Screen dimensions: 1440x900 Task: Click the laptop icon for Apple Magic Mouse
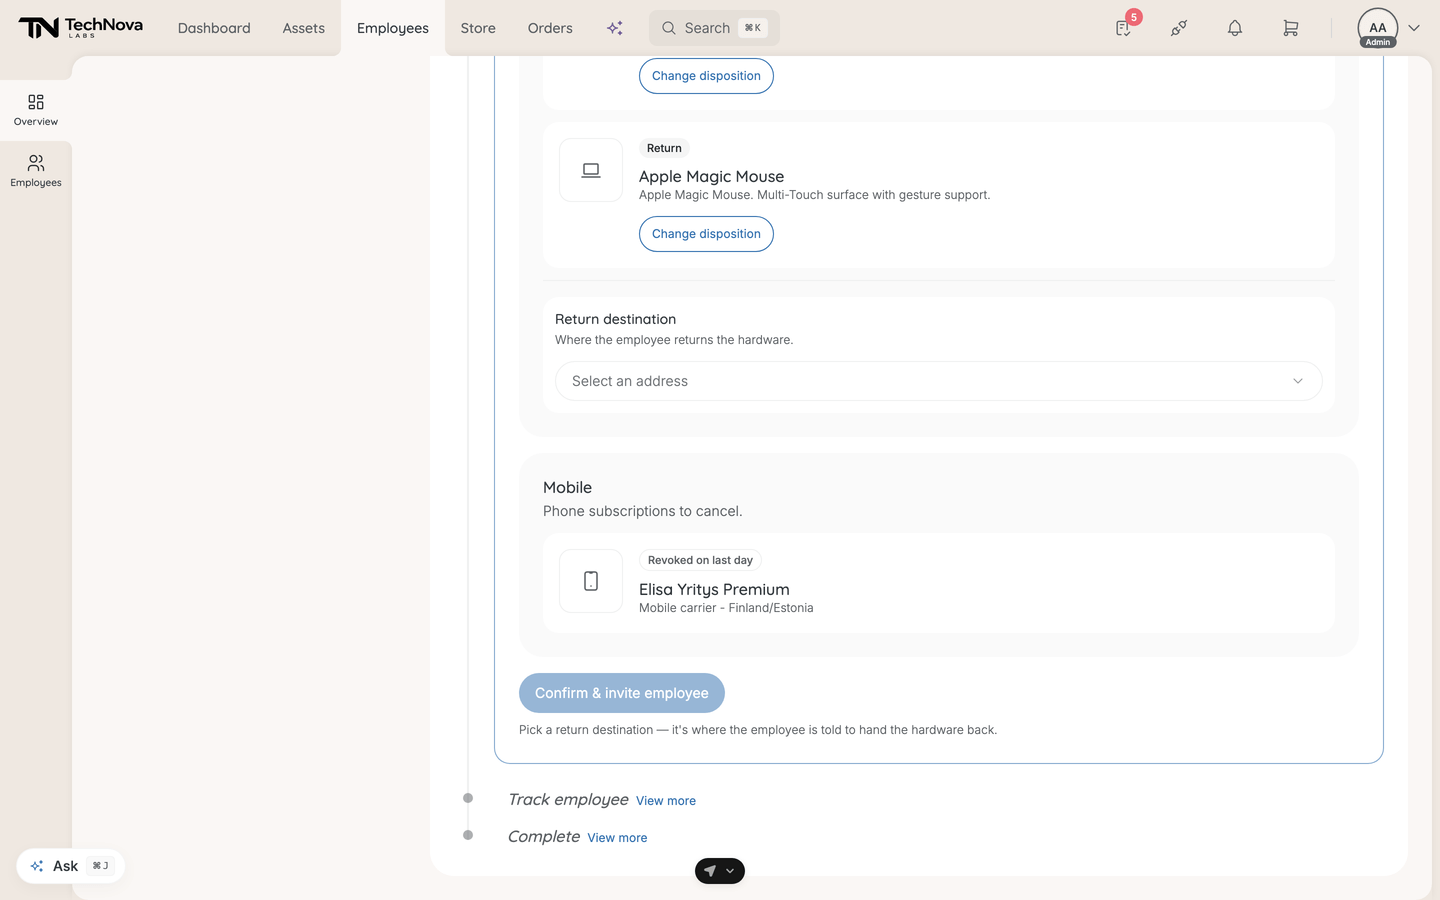[x=591, y=170]
